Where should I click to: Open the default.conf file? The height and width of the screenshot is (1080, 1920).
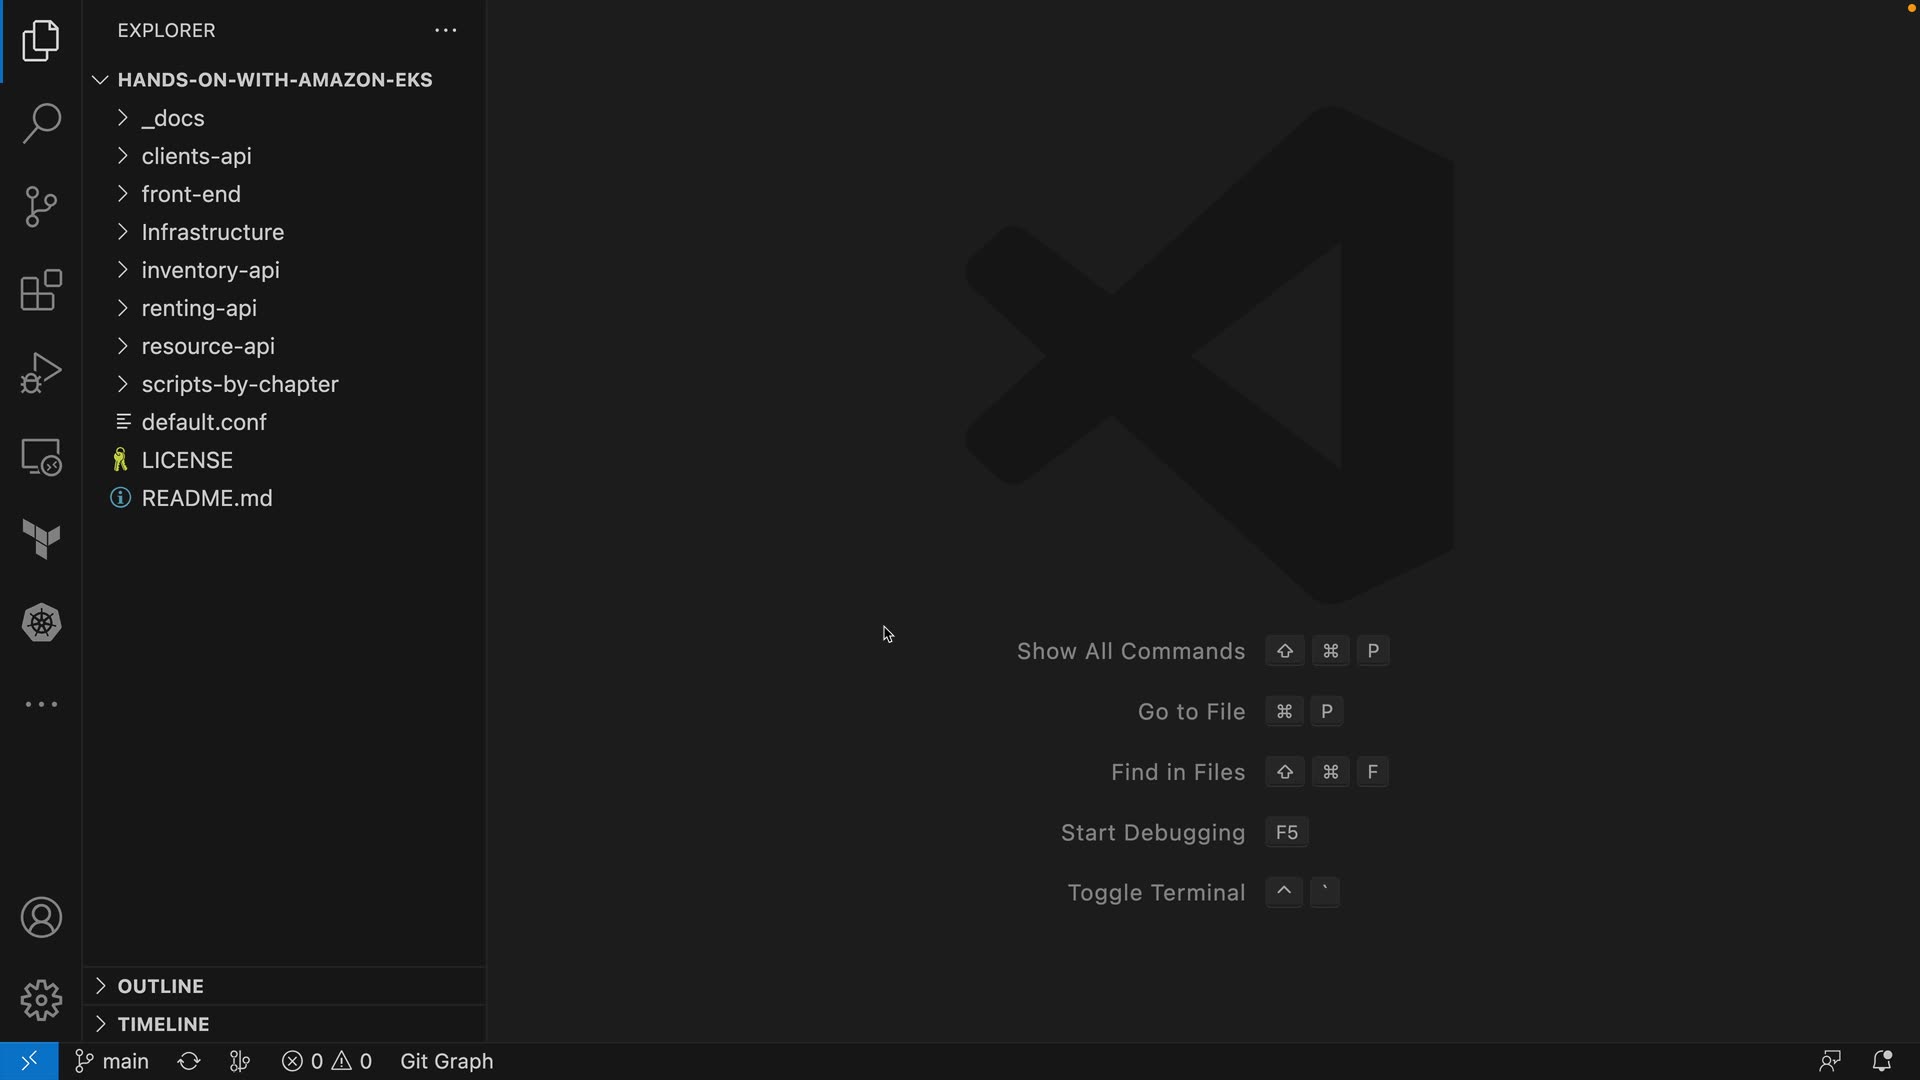204,422
